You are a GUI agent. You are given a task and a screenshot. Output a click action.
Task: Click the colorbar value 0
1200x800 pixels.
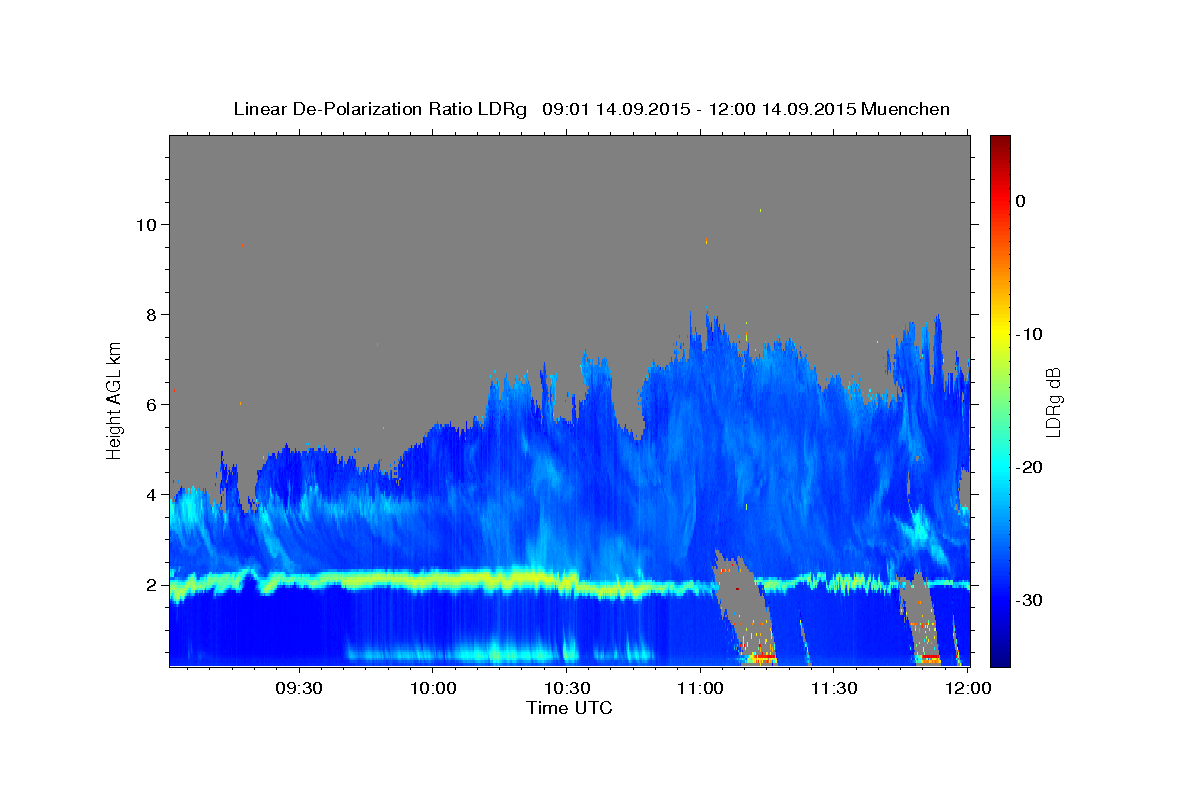pyautogui.click(x=1021, y=201)
